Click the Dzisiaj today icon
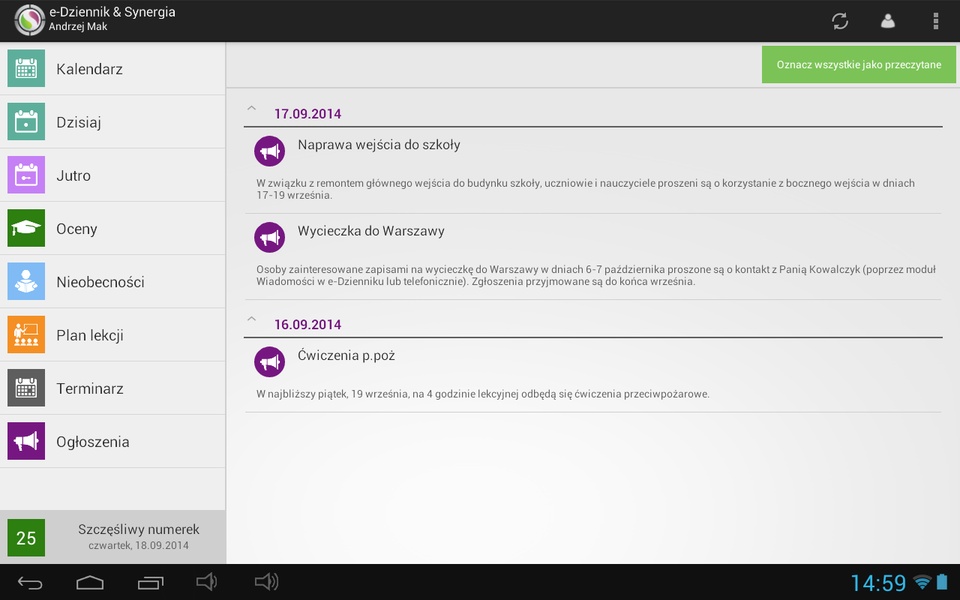The image size is (960, 600). pyautogui.click(x=26, y=122)
